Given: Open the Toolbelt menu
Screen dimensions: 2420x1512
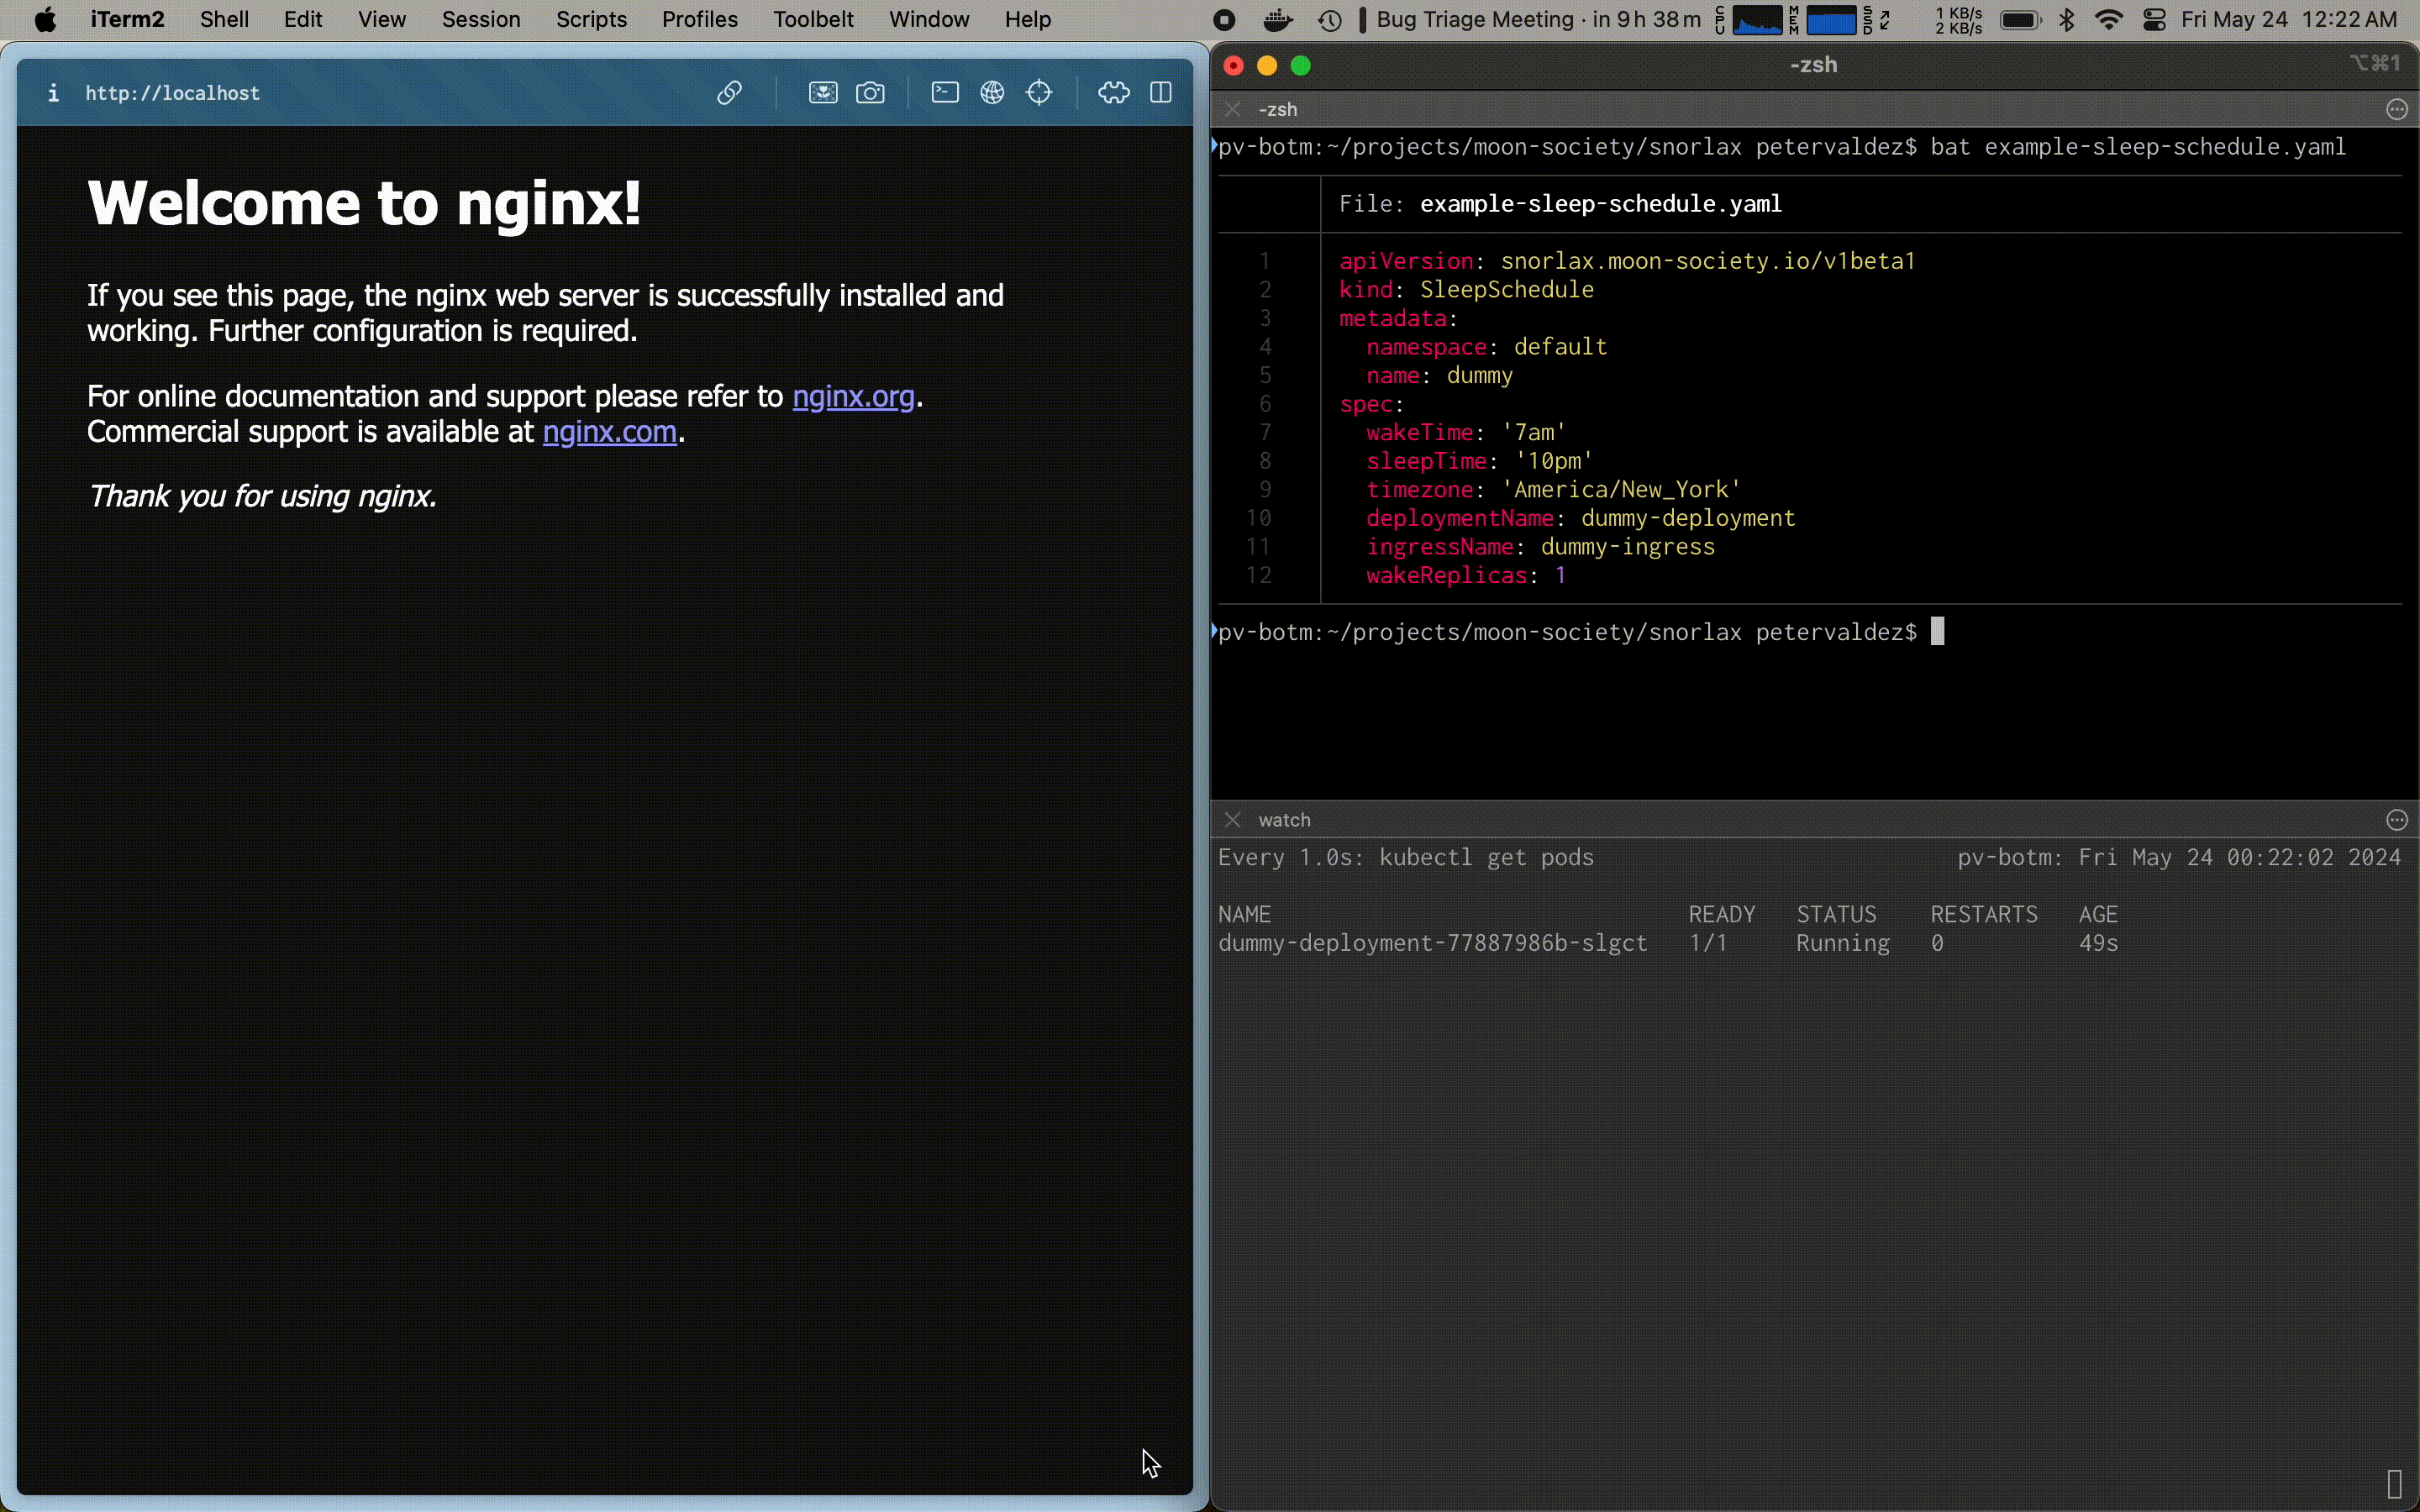Looking at the screenshot, I should tap(813, 20).
